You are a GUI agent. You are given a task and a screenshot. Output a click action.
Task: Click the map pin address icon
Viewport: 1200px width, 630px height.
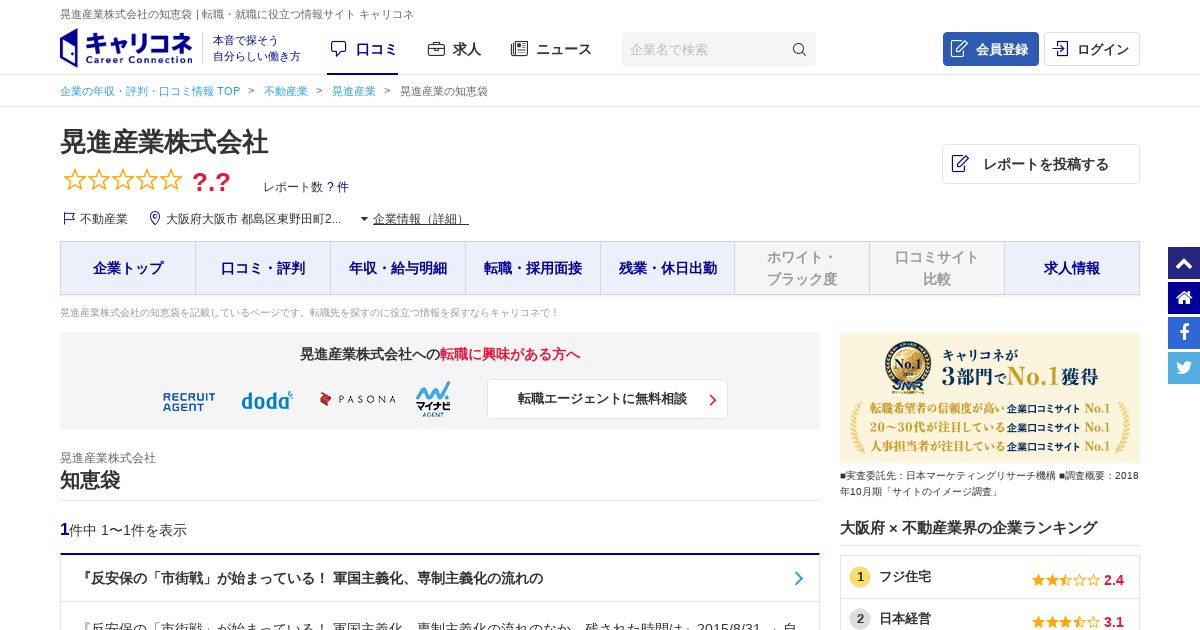point(155,218)
